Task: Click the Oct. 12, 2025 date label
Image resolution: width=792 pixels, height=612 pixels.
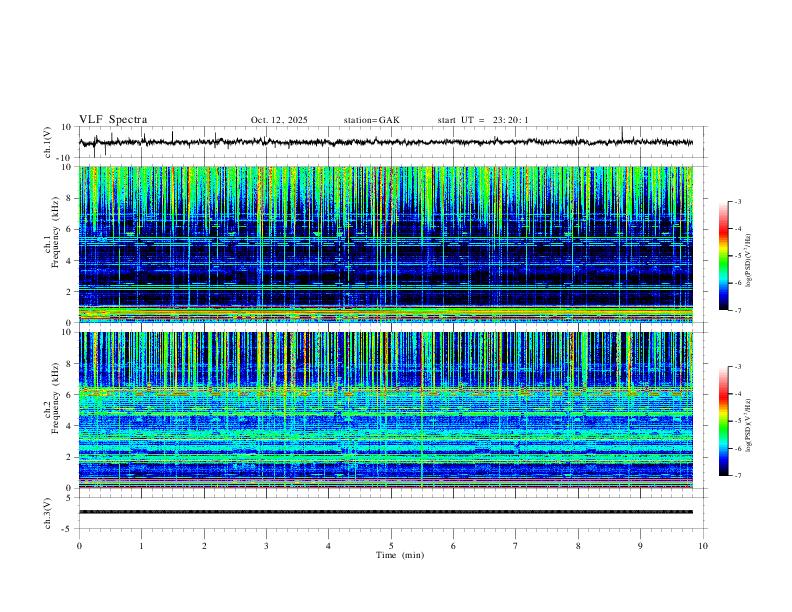Action: pyautogui.click(x=279, y=120)
